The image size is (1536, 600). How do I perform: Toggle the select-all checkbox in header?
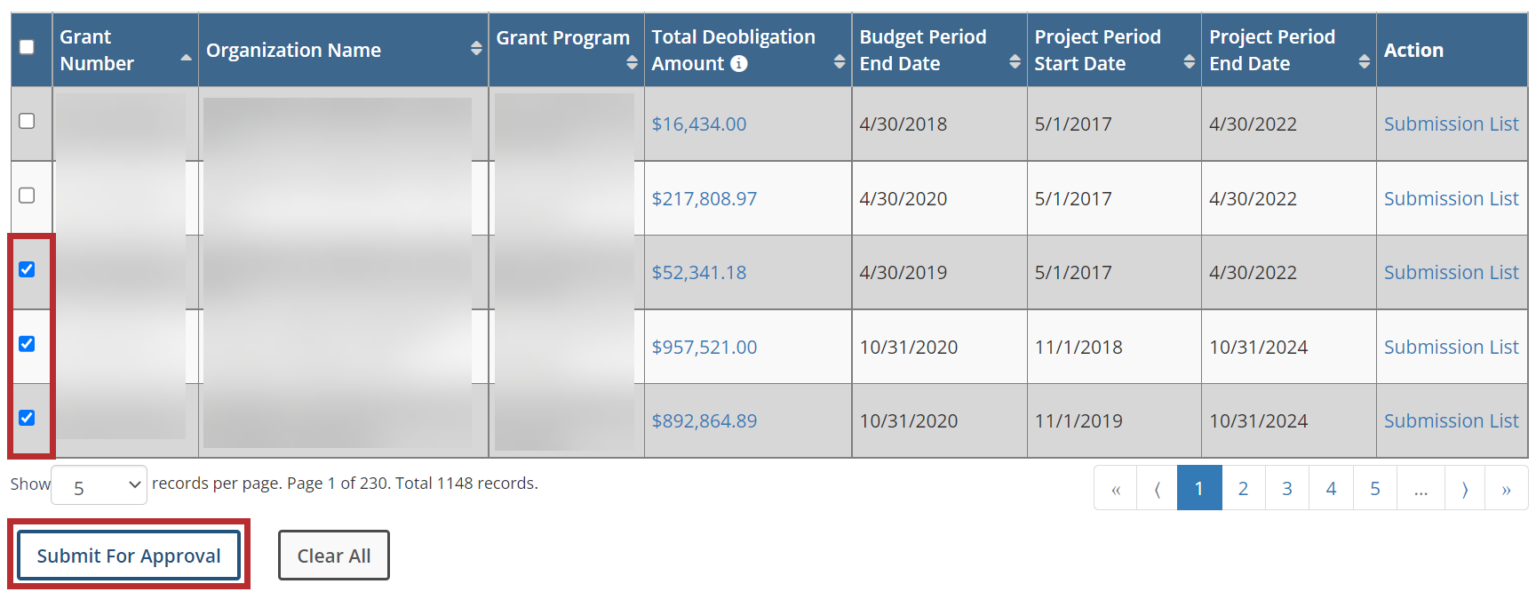pos(27,47)
